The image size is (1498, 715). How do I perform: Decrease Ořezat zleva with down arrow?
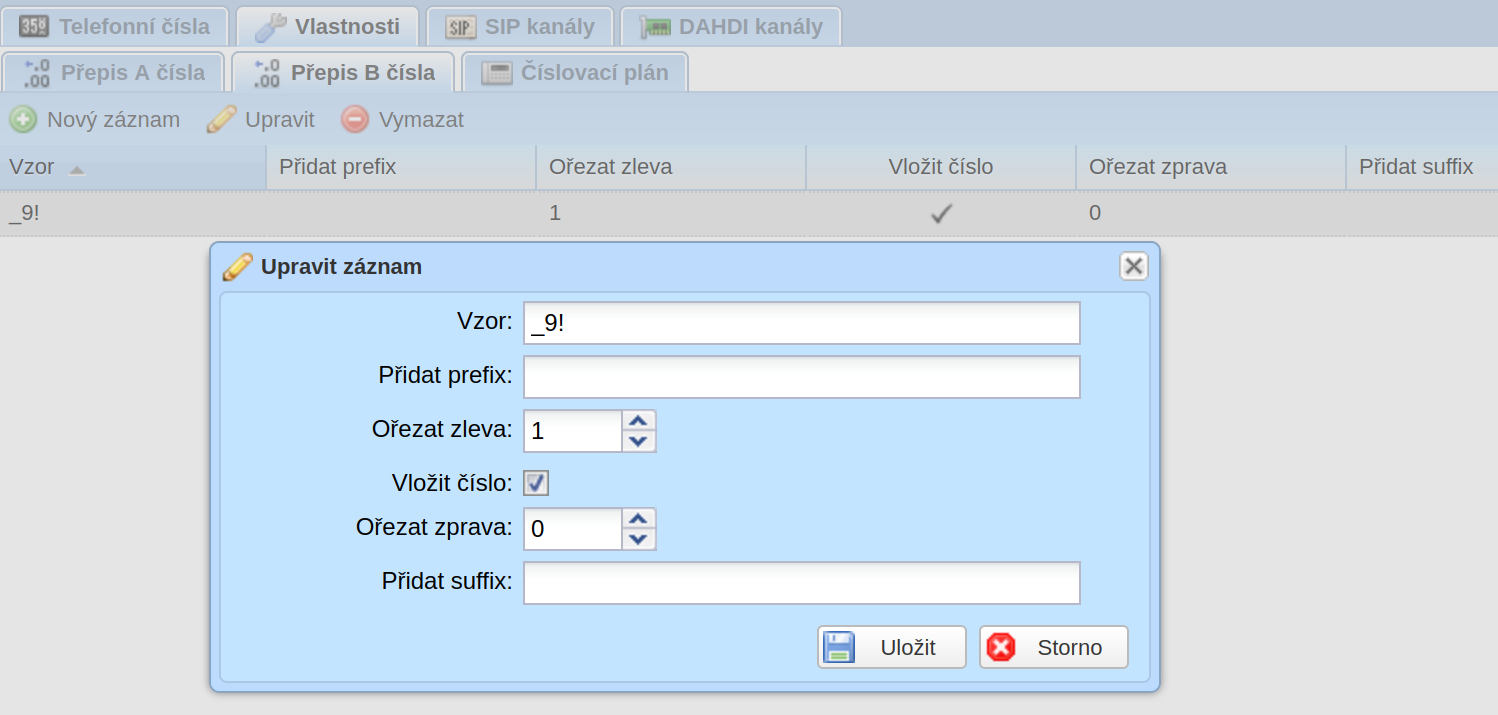click(639, 441)
